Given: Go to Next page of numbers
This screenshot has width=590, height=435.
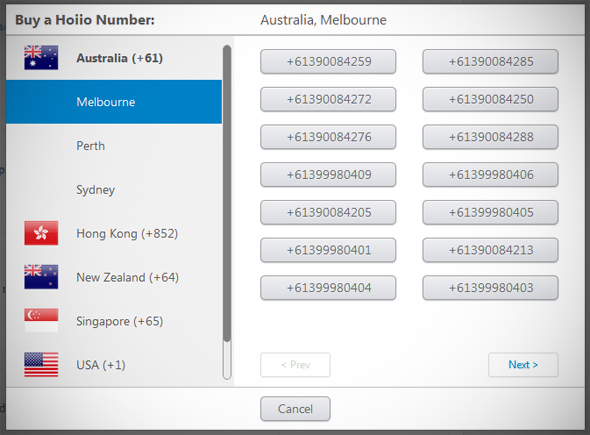Looking at the screenshot, I should pyautogui.click(x=523, y=365).
